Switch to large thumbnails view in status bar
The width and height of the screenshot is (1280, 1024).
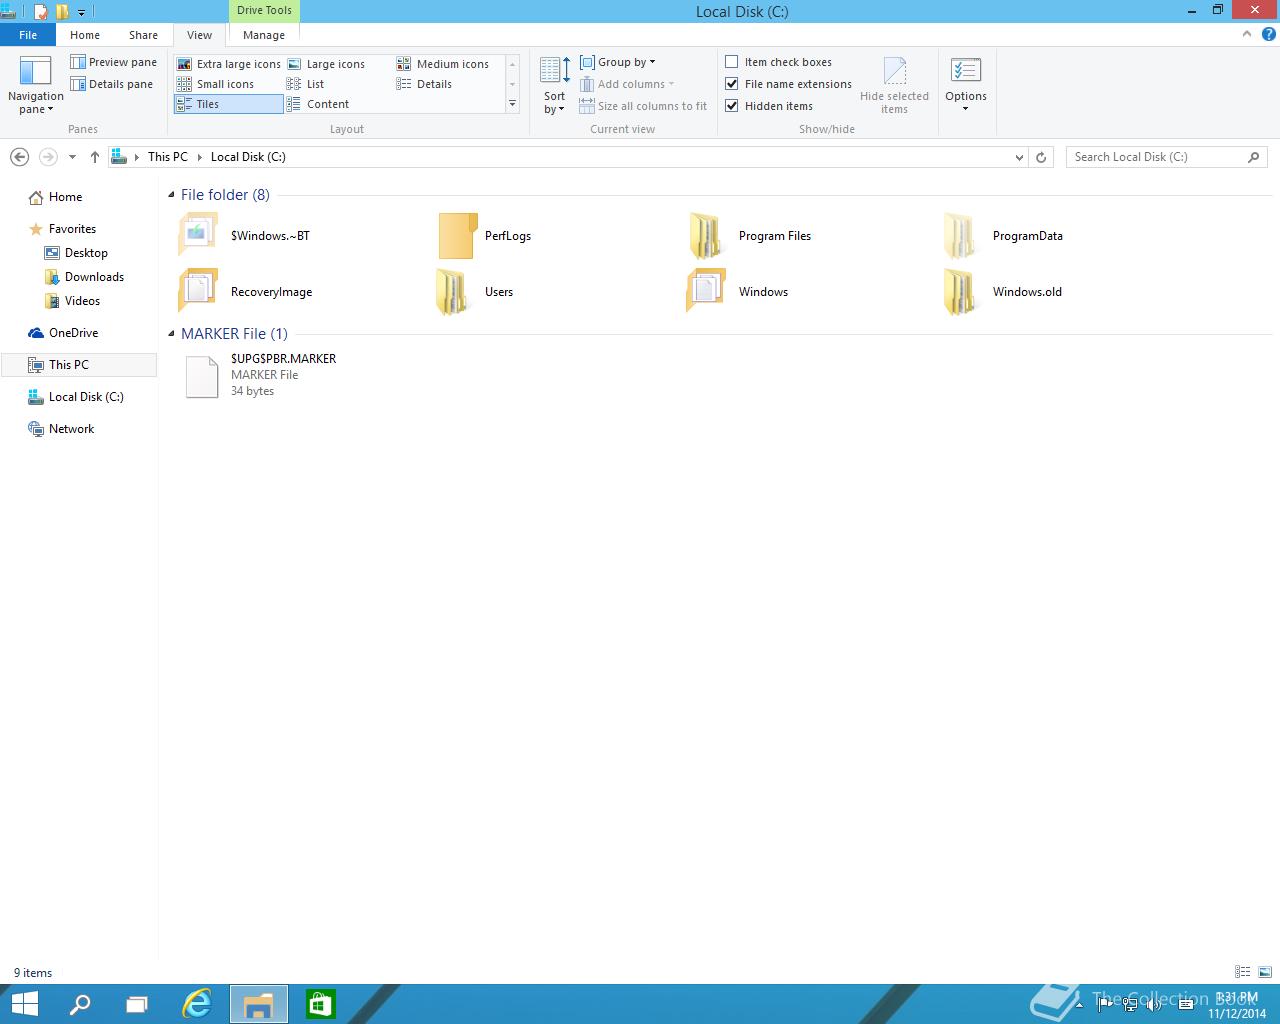[1265, 972]
